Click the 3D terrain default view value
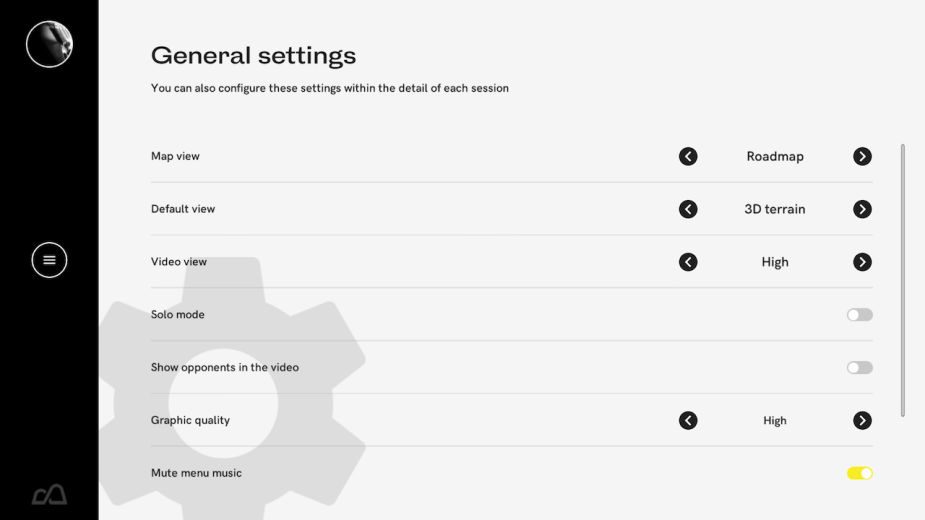Screen dimensions: 925x520 (775, 209)
